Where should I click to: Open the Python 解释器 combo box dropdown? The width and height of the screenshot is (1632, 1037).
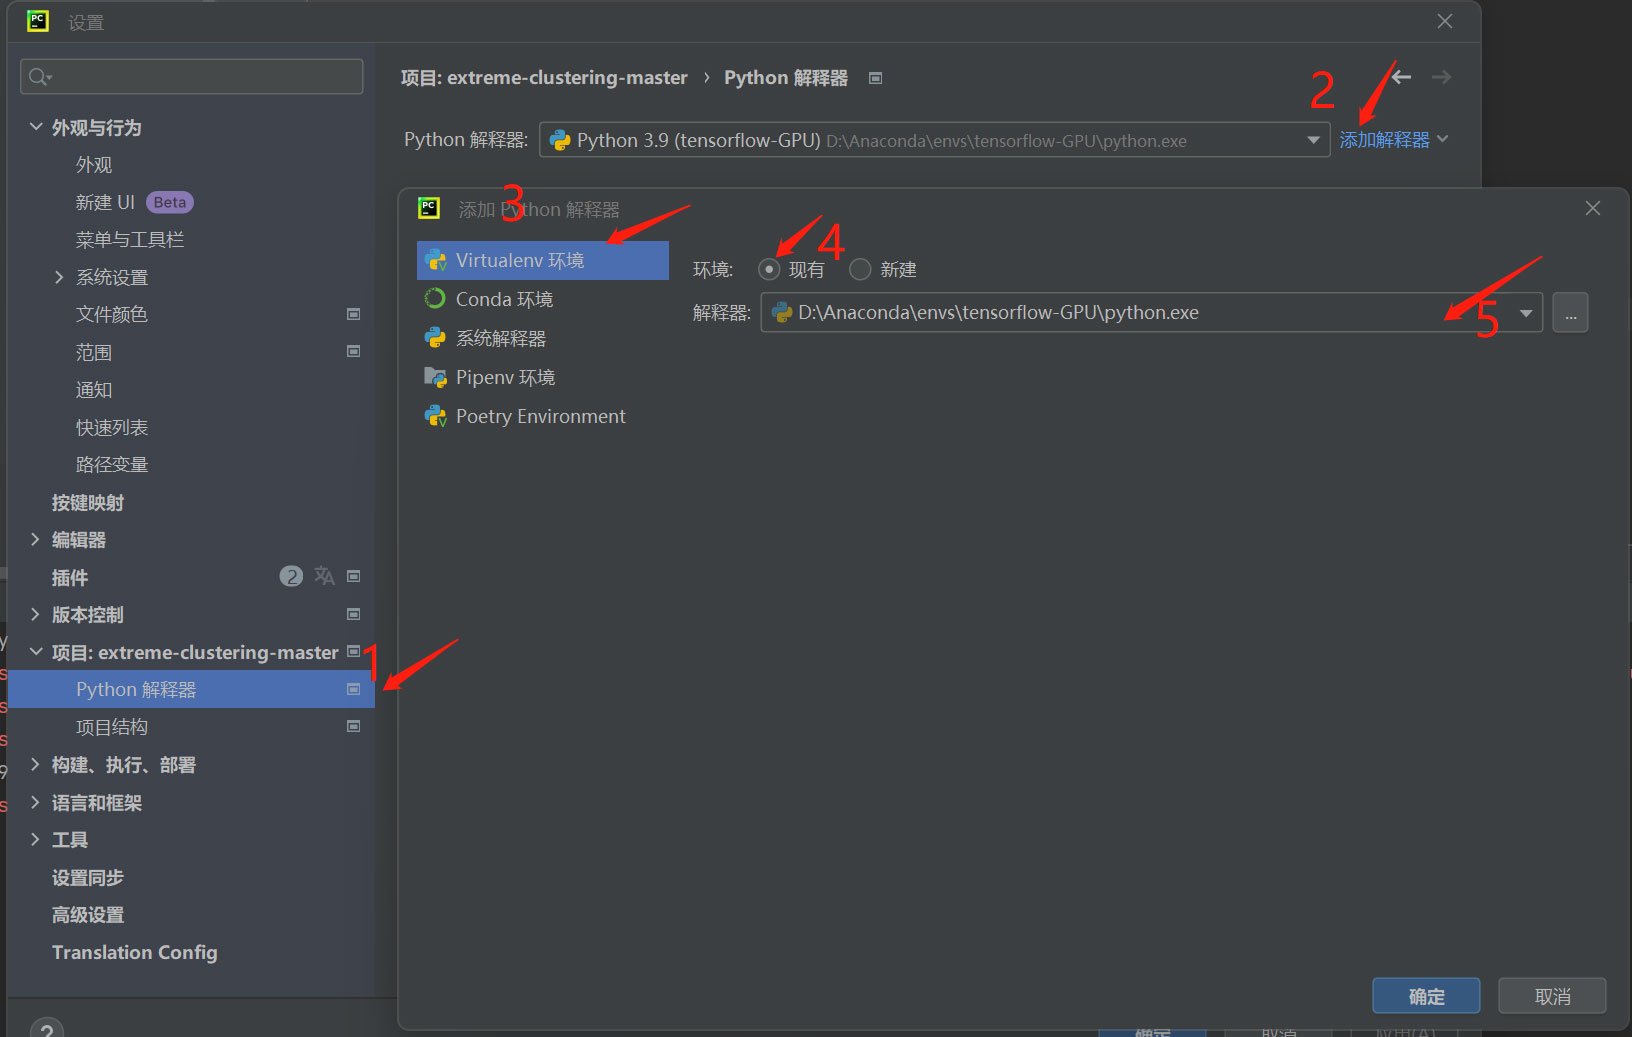(x=1313, y=140)
